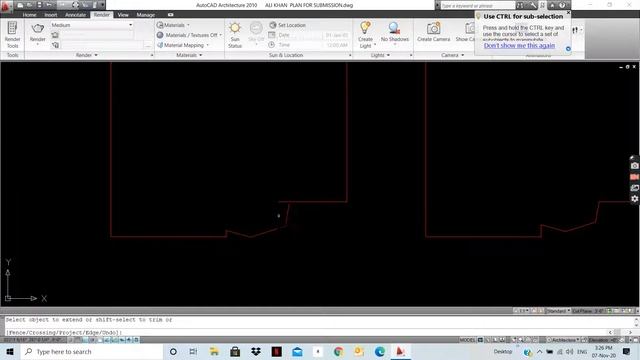Open the AutoCAD application menu button
Viewport: 640px width, 360px height.
[6, 6]
